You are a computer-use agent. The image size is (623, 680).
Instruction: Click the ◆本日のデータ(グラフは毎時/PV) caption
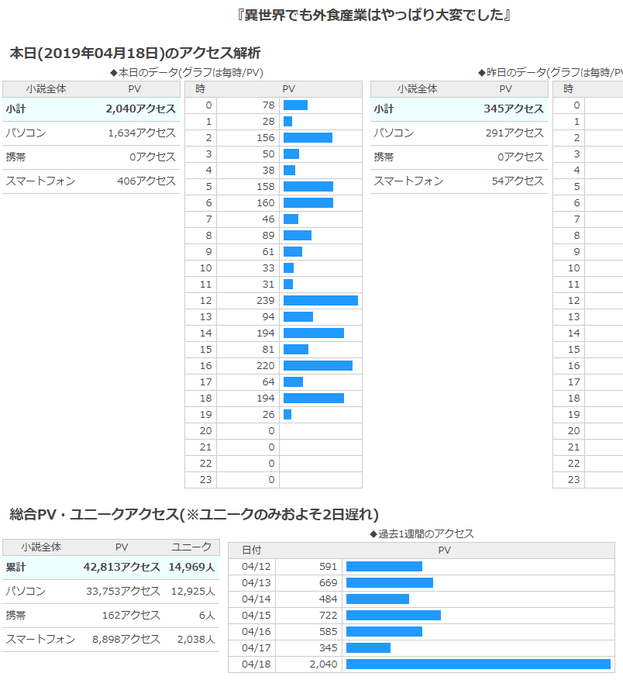pyautogui.click(x=187, y=72)
